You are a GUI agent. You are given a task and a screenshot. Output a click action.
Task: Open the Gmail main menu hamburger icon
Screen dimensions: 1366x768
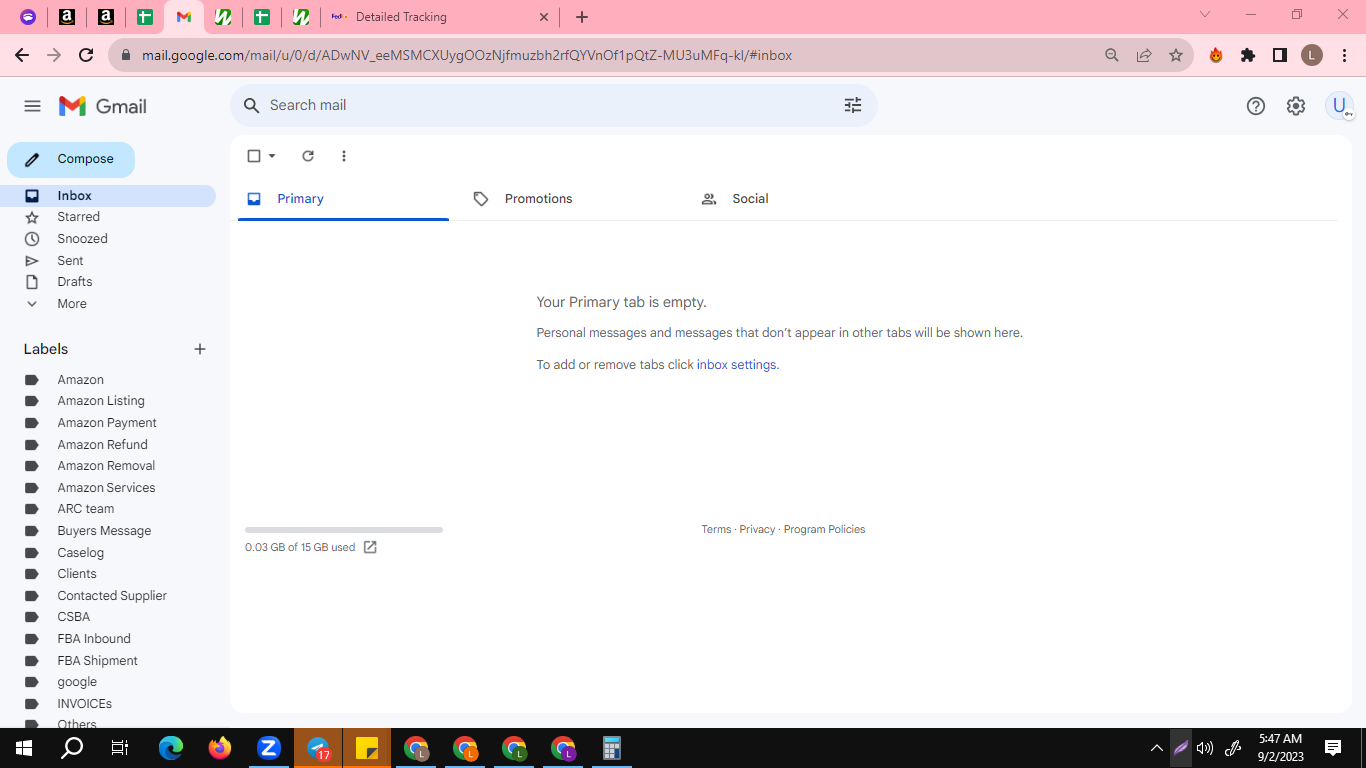pos(32,106)
